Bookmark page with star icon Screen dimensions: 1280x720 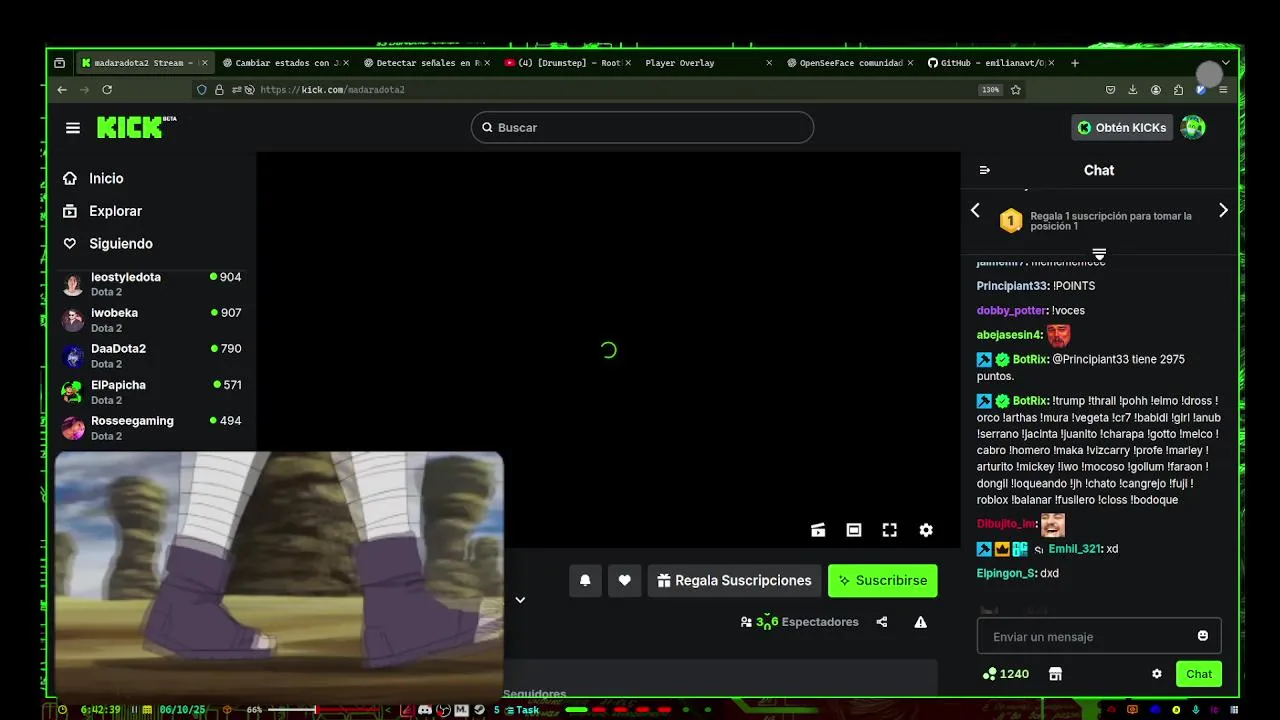pos(1016,90)
